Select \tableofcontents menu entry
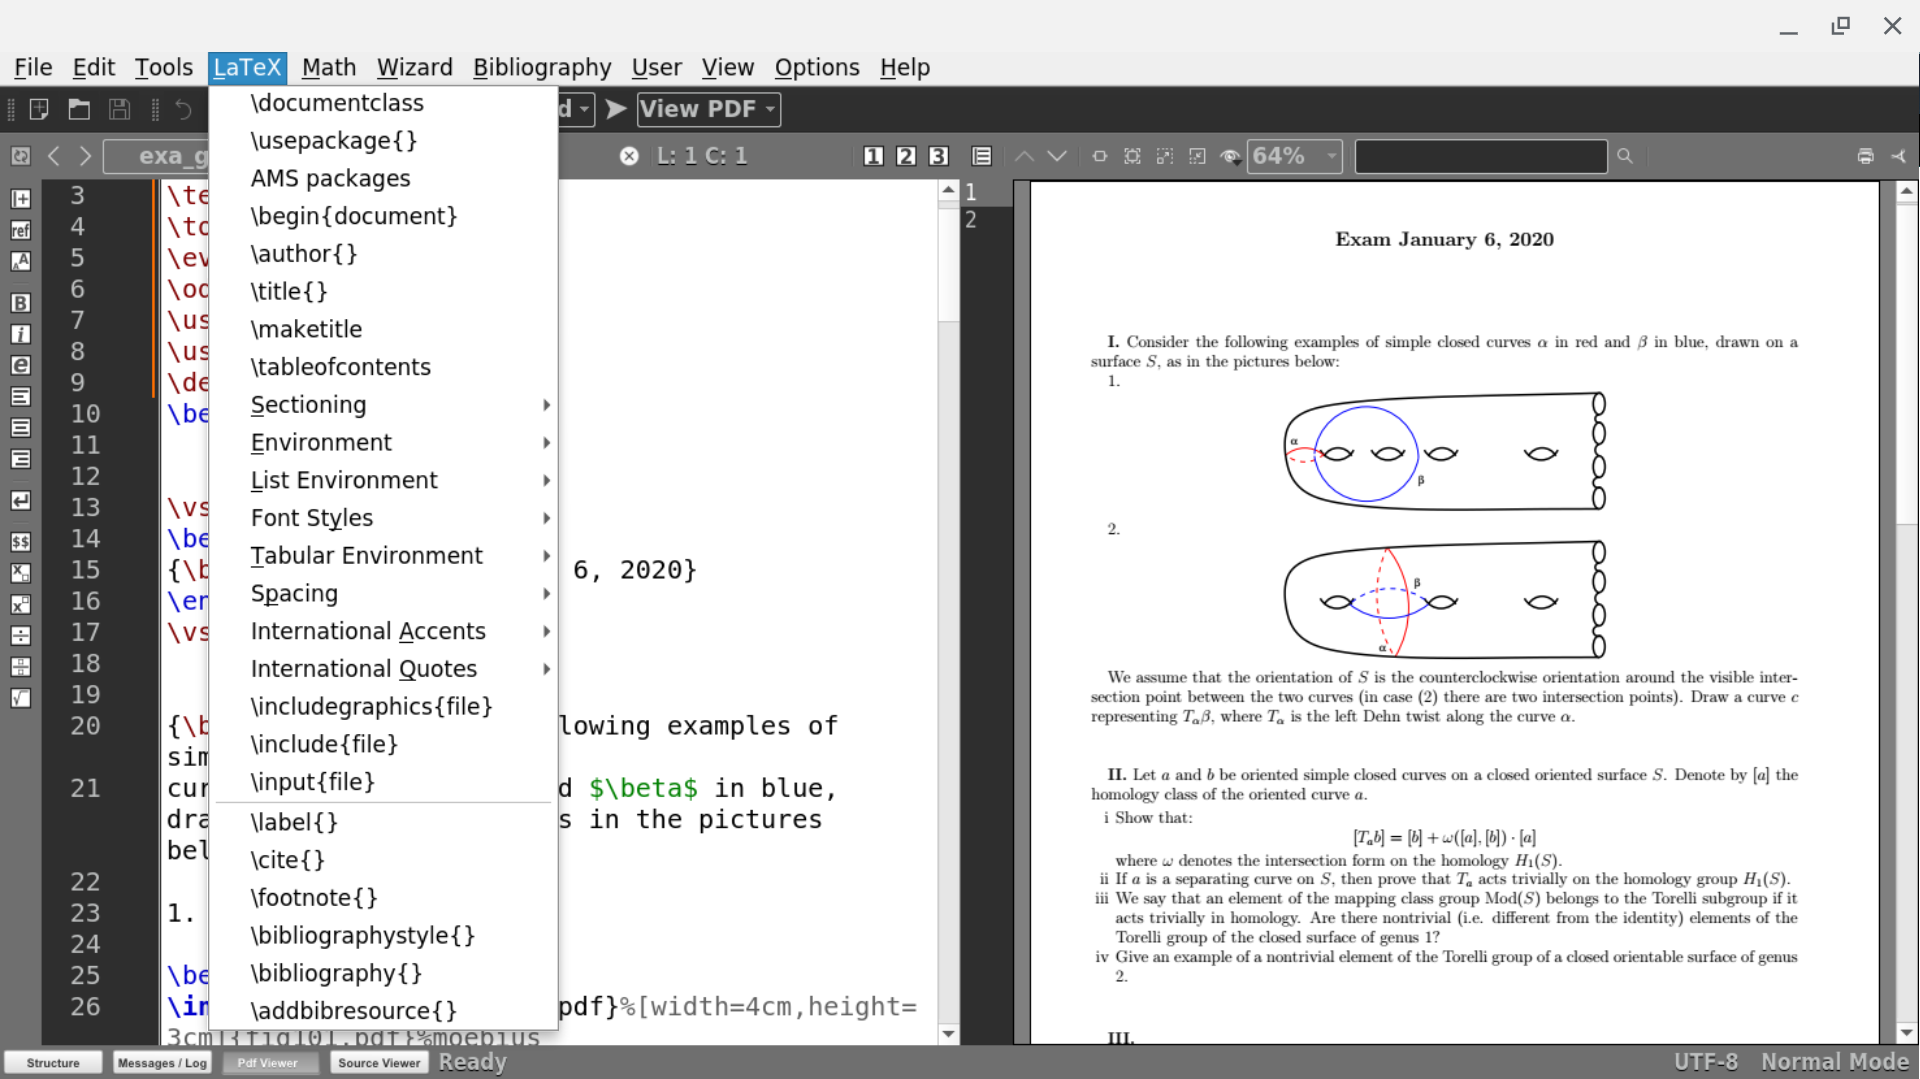1920x1079 pixels. coord(386,367)
